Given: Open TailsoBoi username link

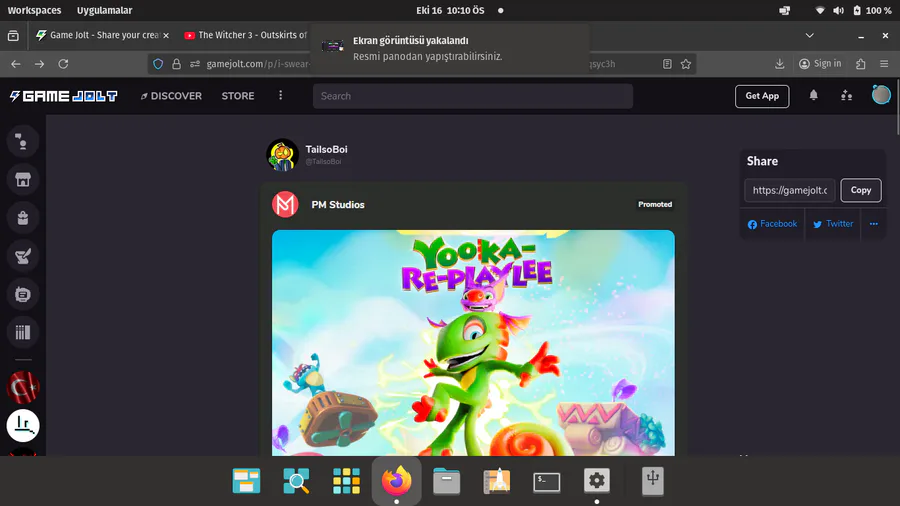Looking at the screenshot, I should (326, 149).
